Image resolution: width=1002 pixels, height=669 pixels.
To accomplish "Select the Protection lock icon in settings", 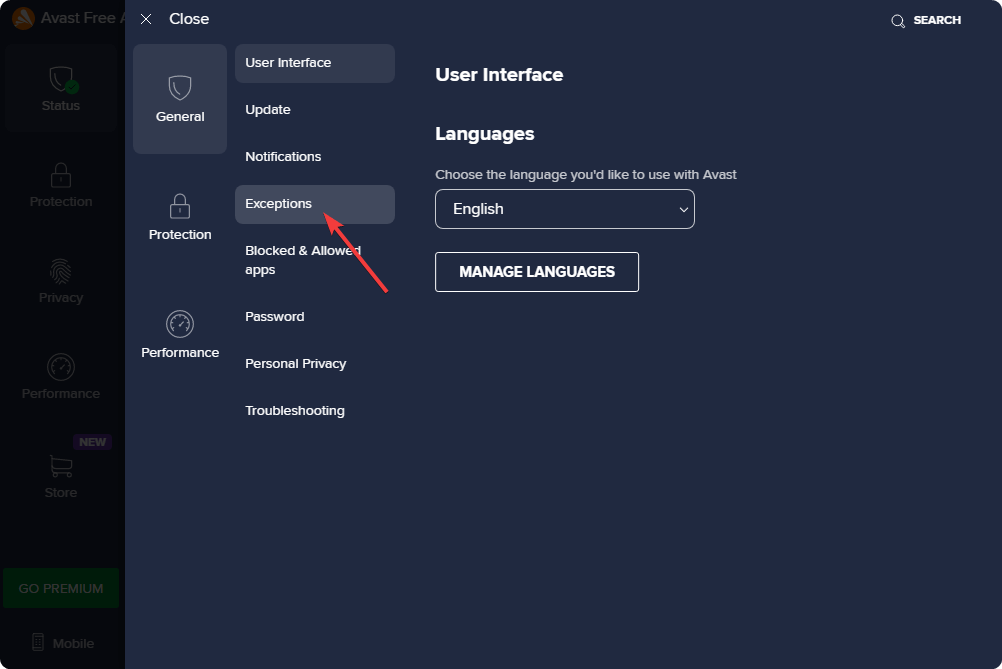I will (180, 206).
